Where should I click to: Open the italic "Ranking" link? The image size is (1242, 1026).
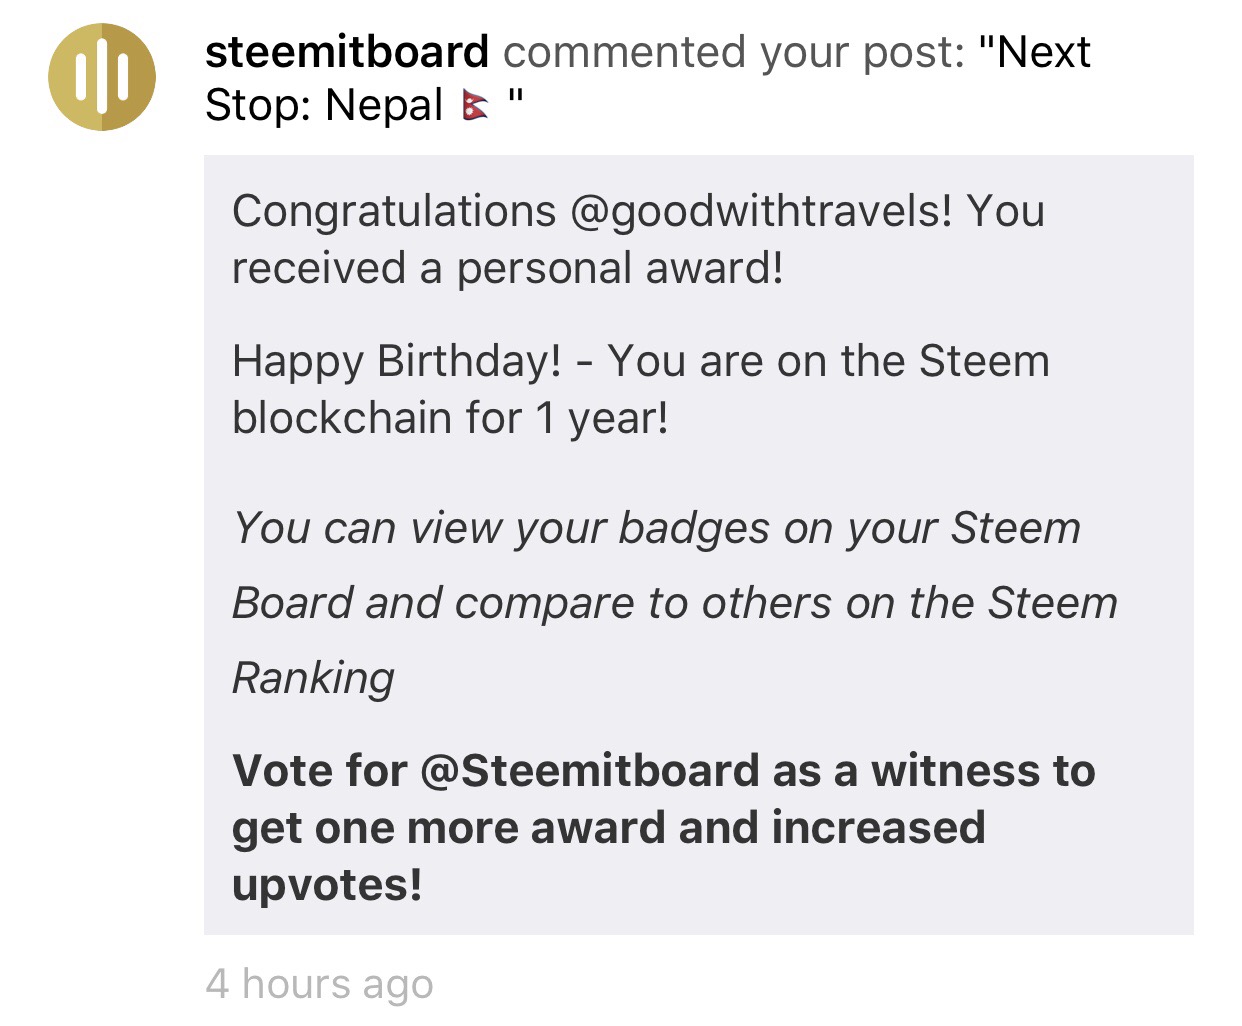click(313, 678)
